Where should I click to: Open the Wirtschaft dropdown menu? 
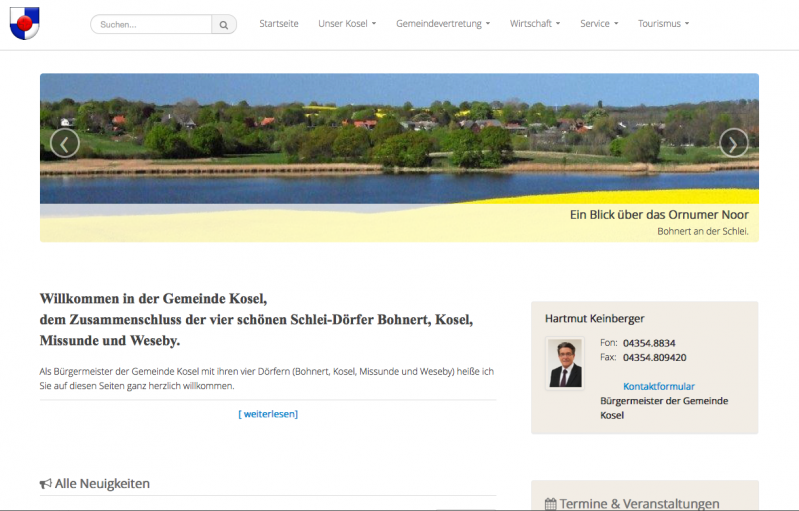(535, 23)
